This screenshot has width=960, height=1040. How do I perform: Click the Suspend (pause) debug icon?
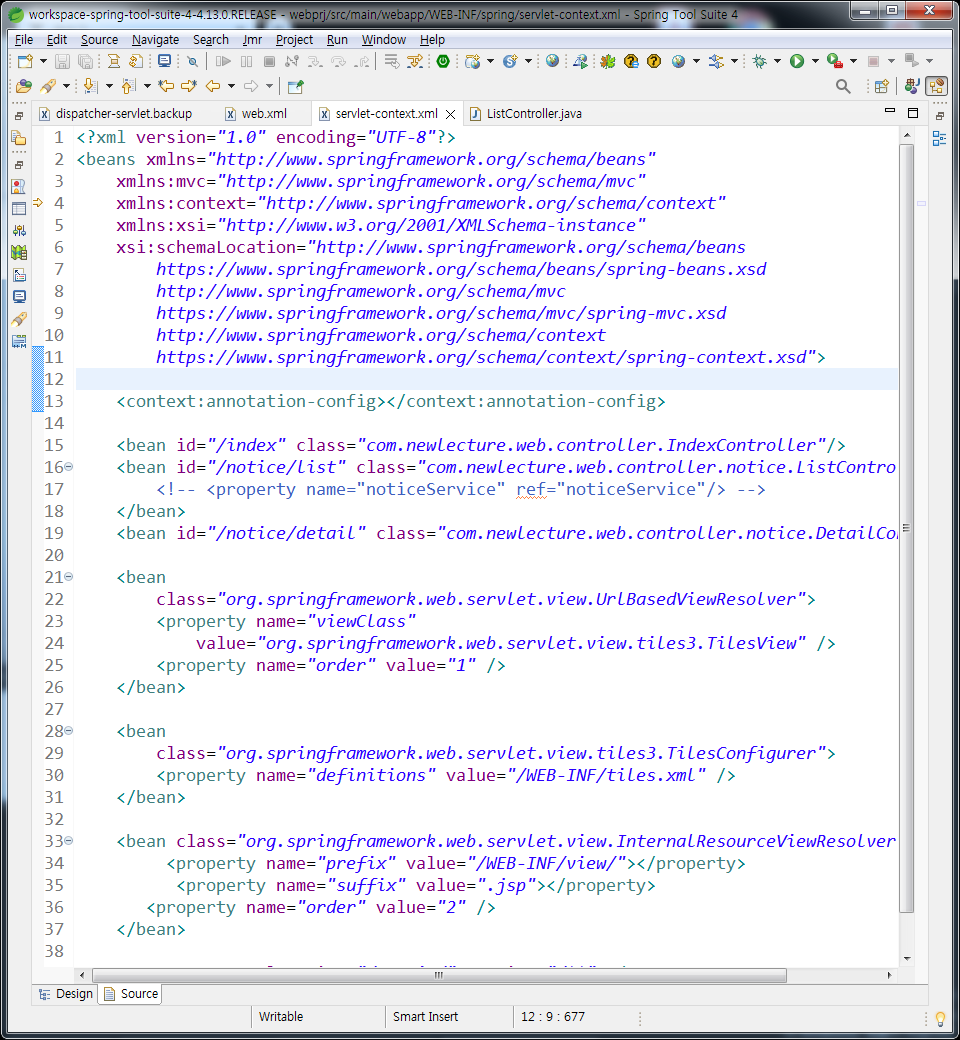(246, 62)
